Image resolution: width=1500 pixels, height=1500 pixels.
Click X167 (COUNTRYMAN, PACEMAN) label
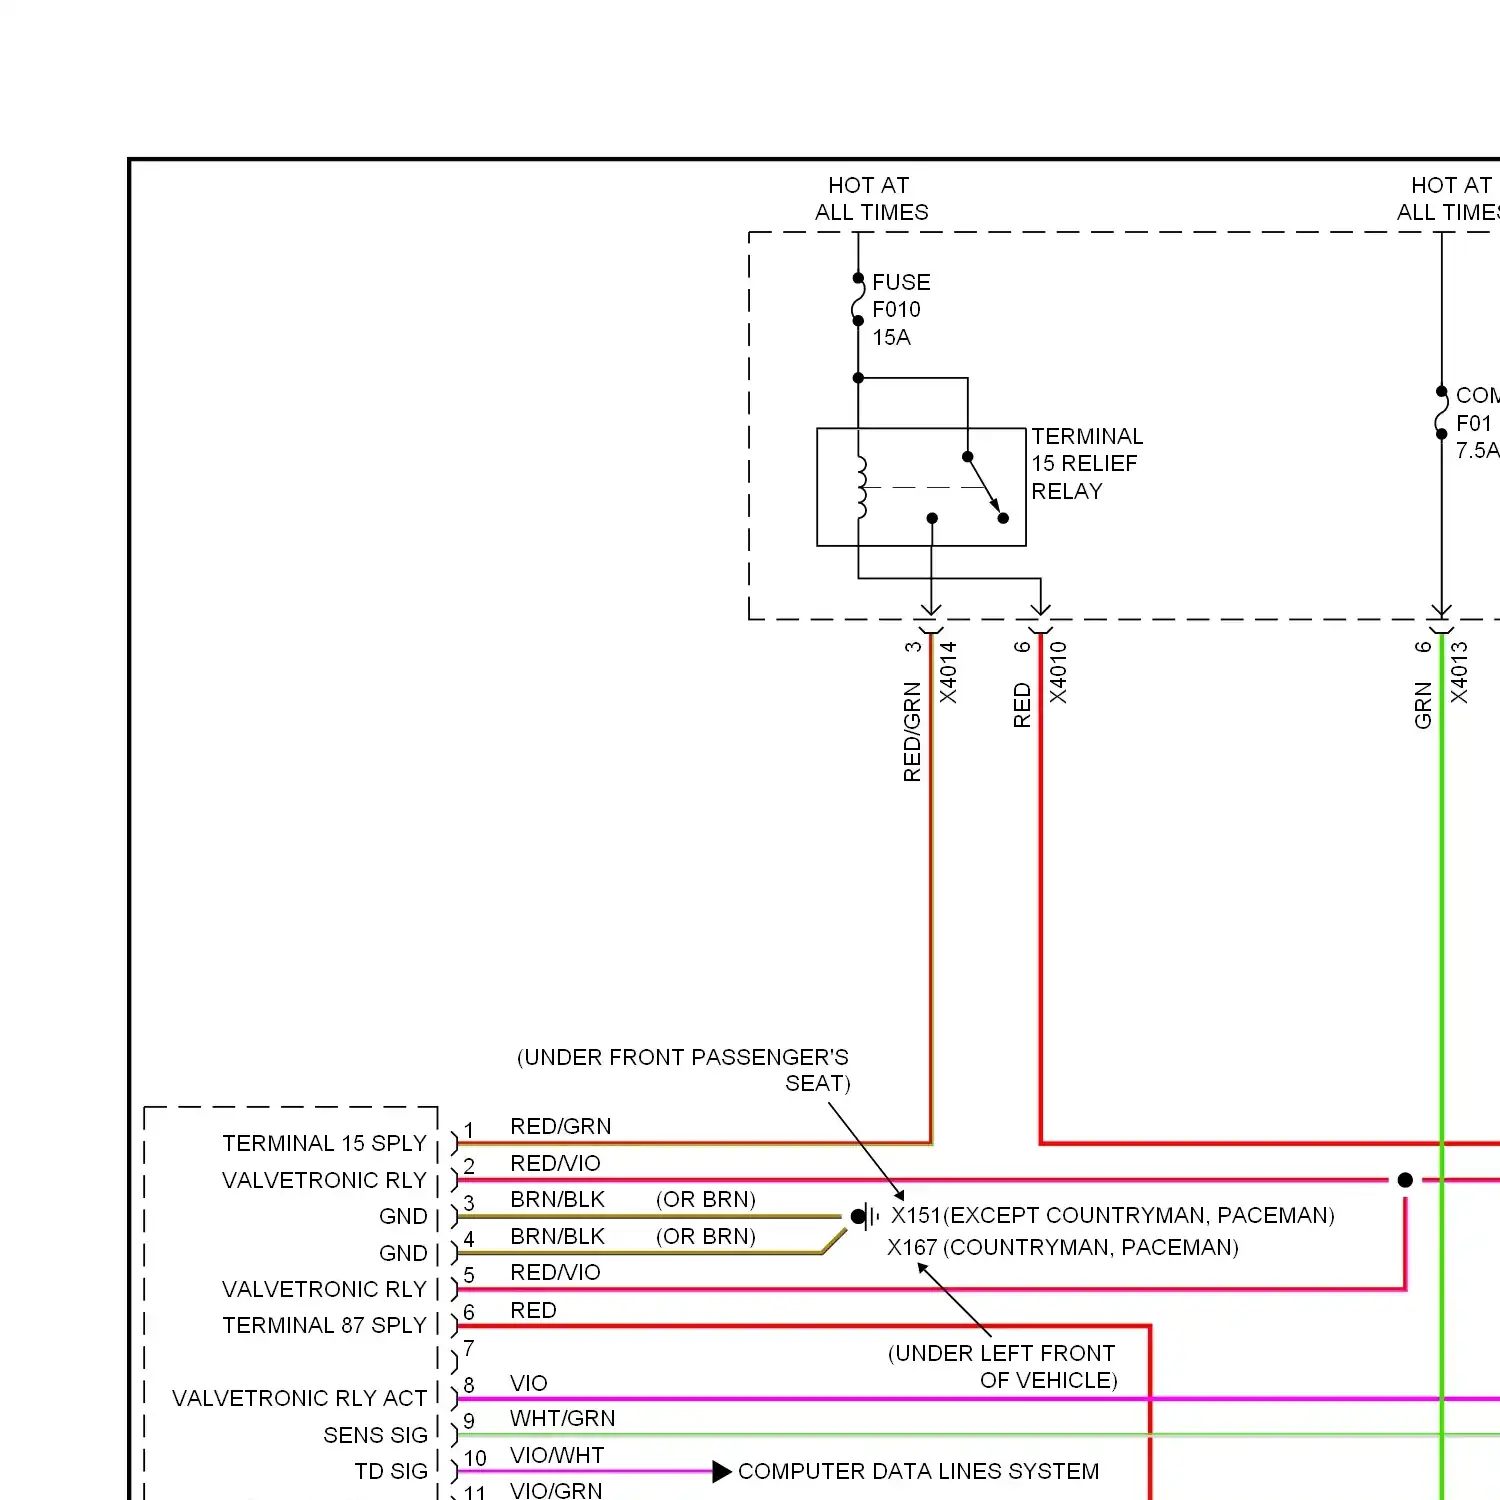pyautogui.click(x=1063, y=1247)
